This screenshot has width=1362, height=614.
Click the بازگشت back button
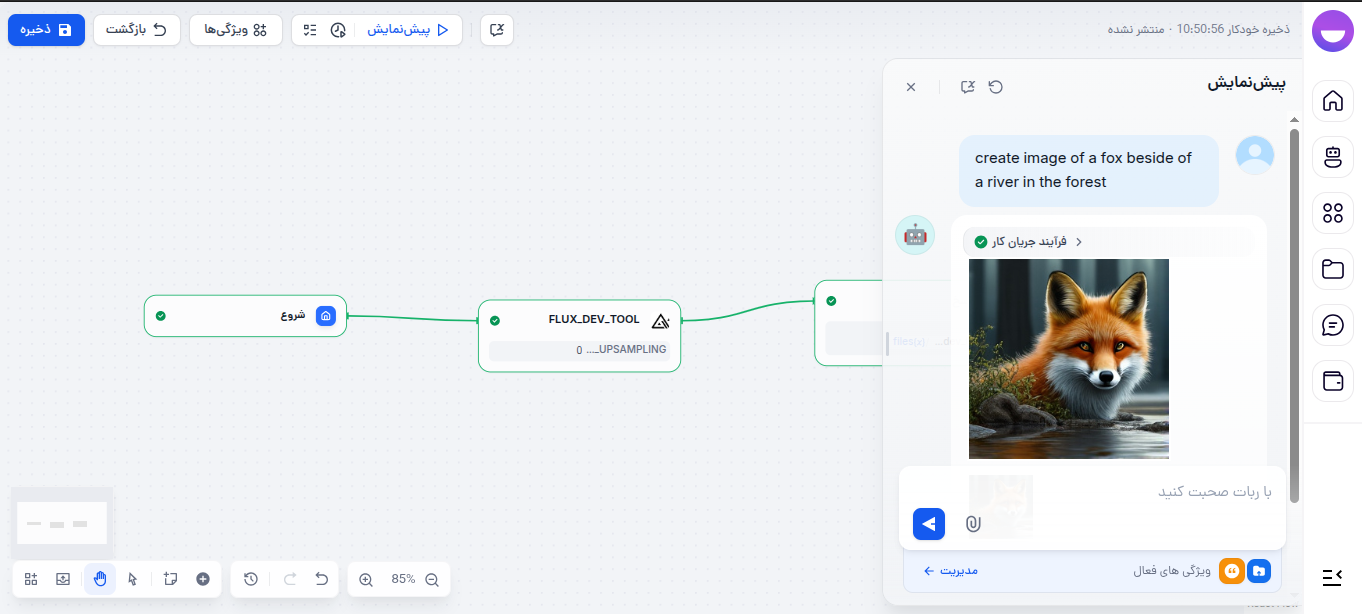click(137, 30)
